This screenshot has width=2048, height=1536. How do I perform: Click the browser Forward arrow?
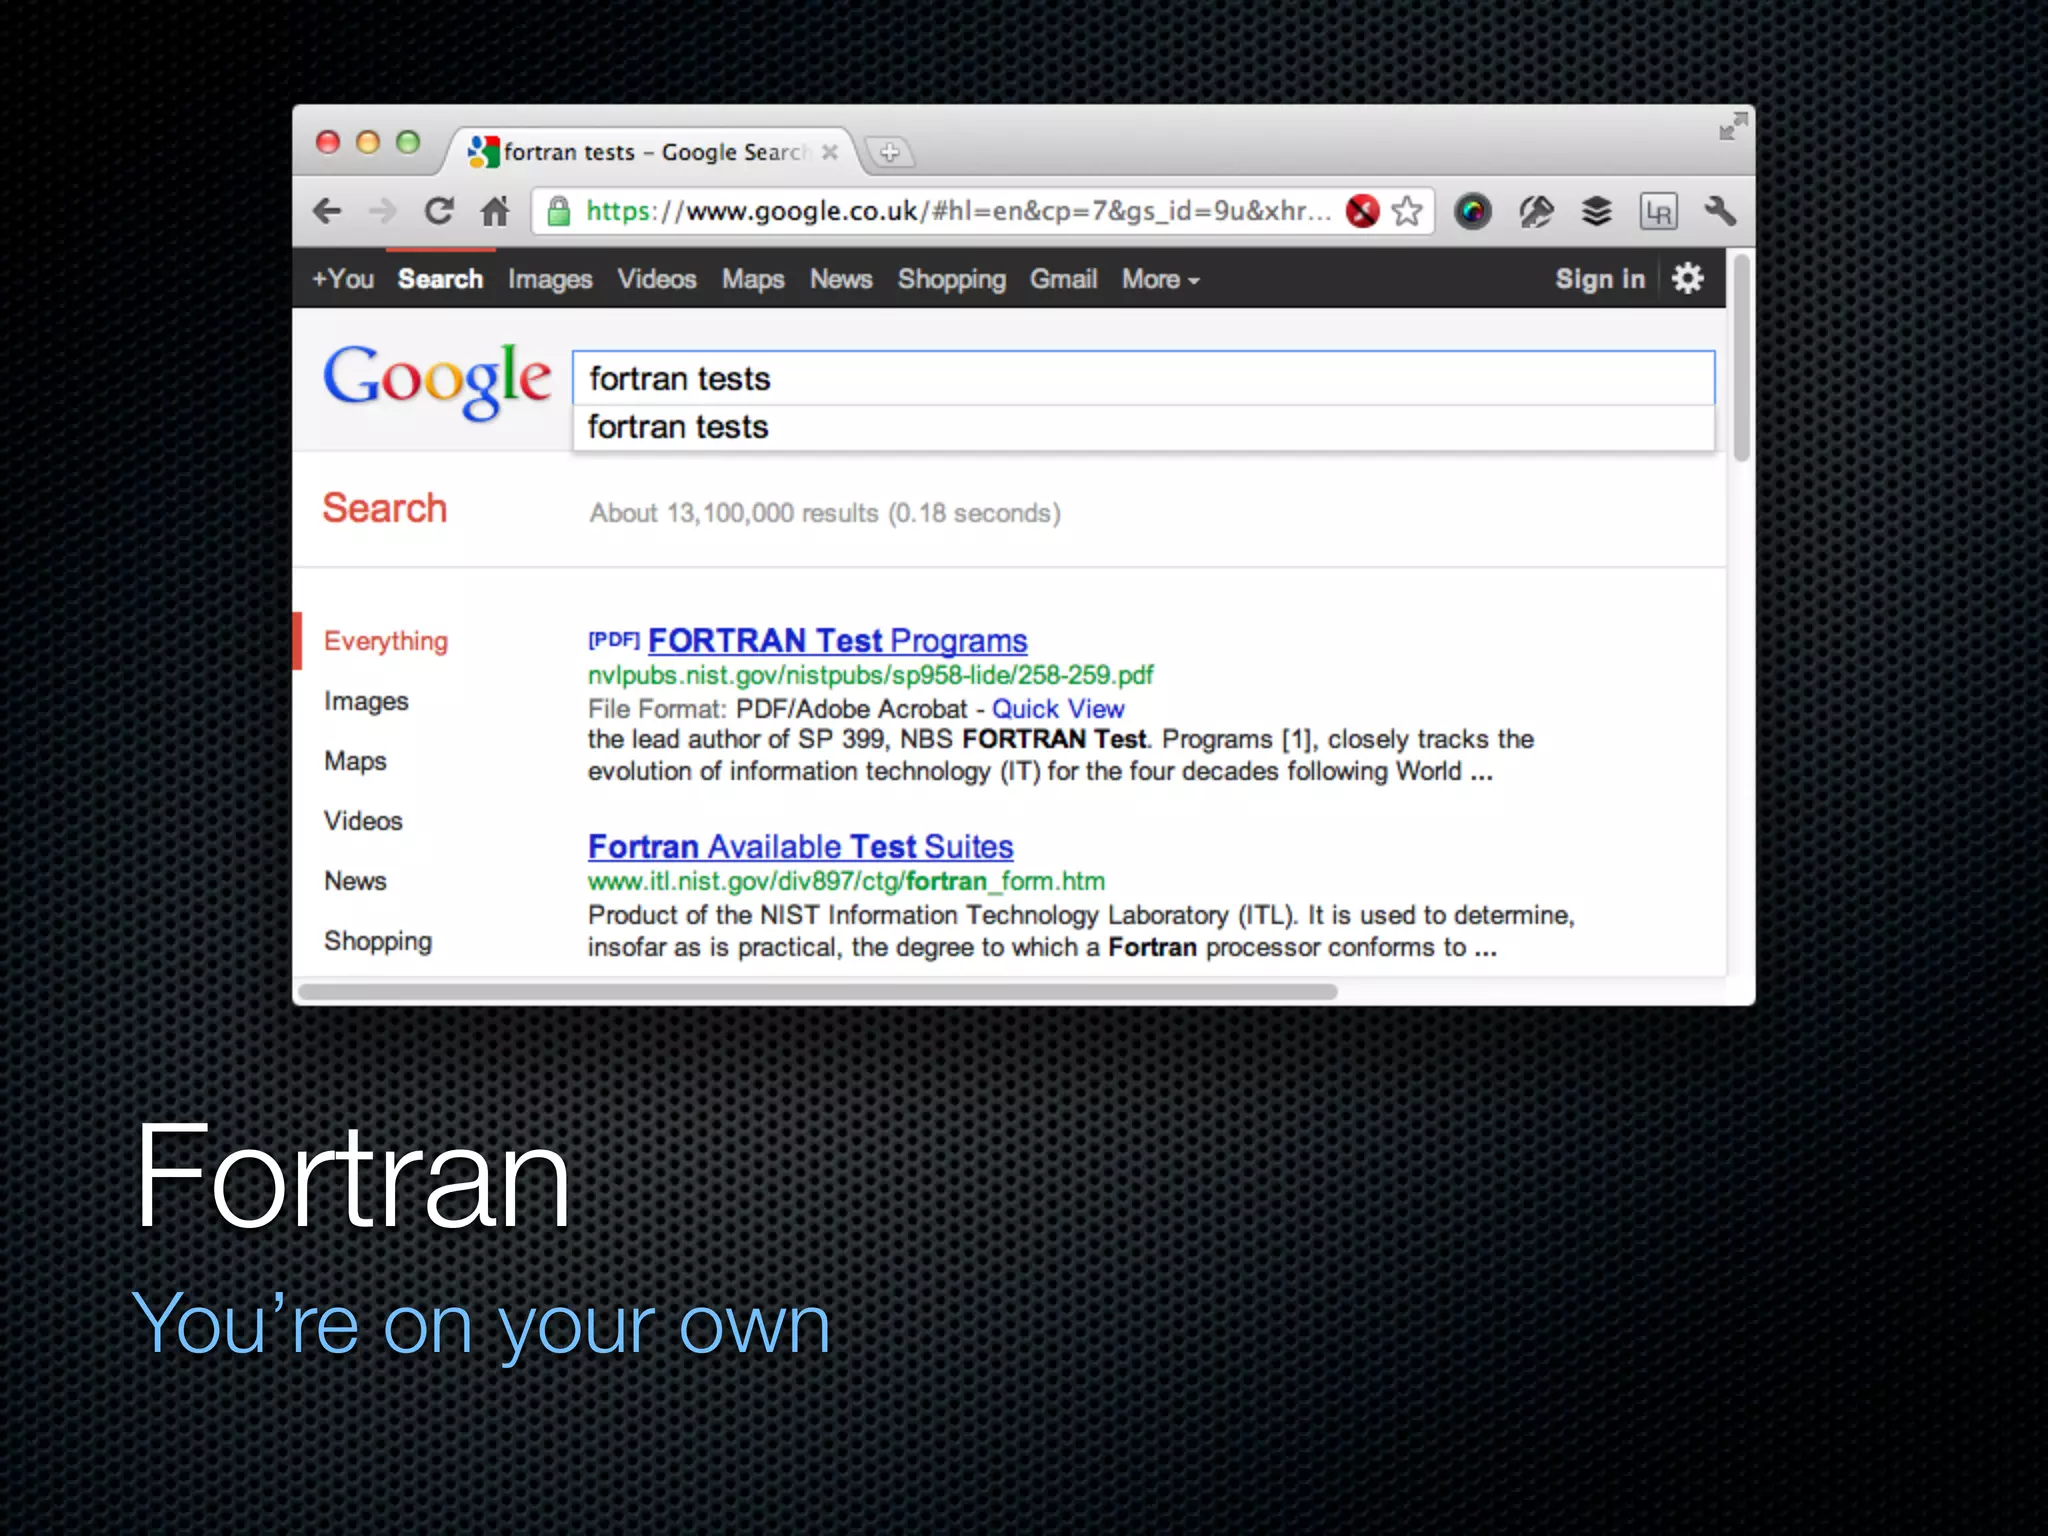pyautogui.click(x=382, y=211)
